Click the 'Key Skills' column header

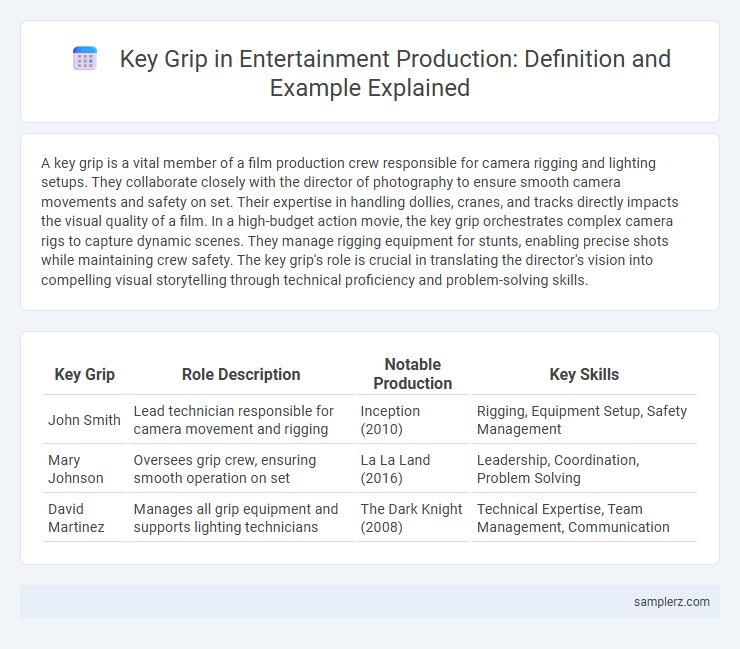pos(584,374)
